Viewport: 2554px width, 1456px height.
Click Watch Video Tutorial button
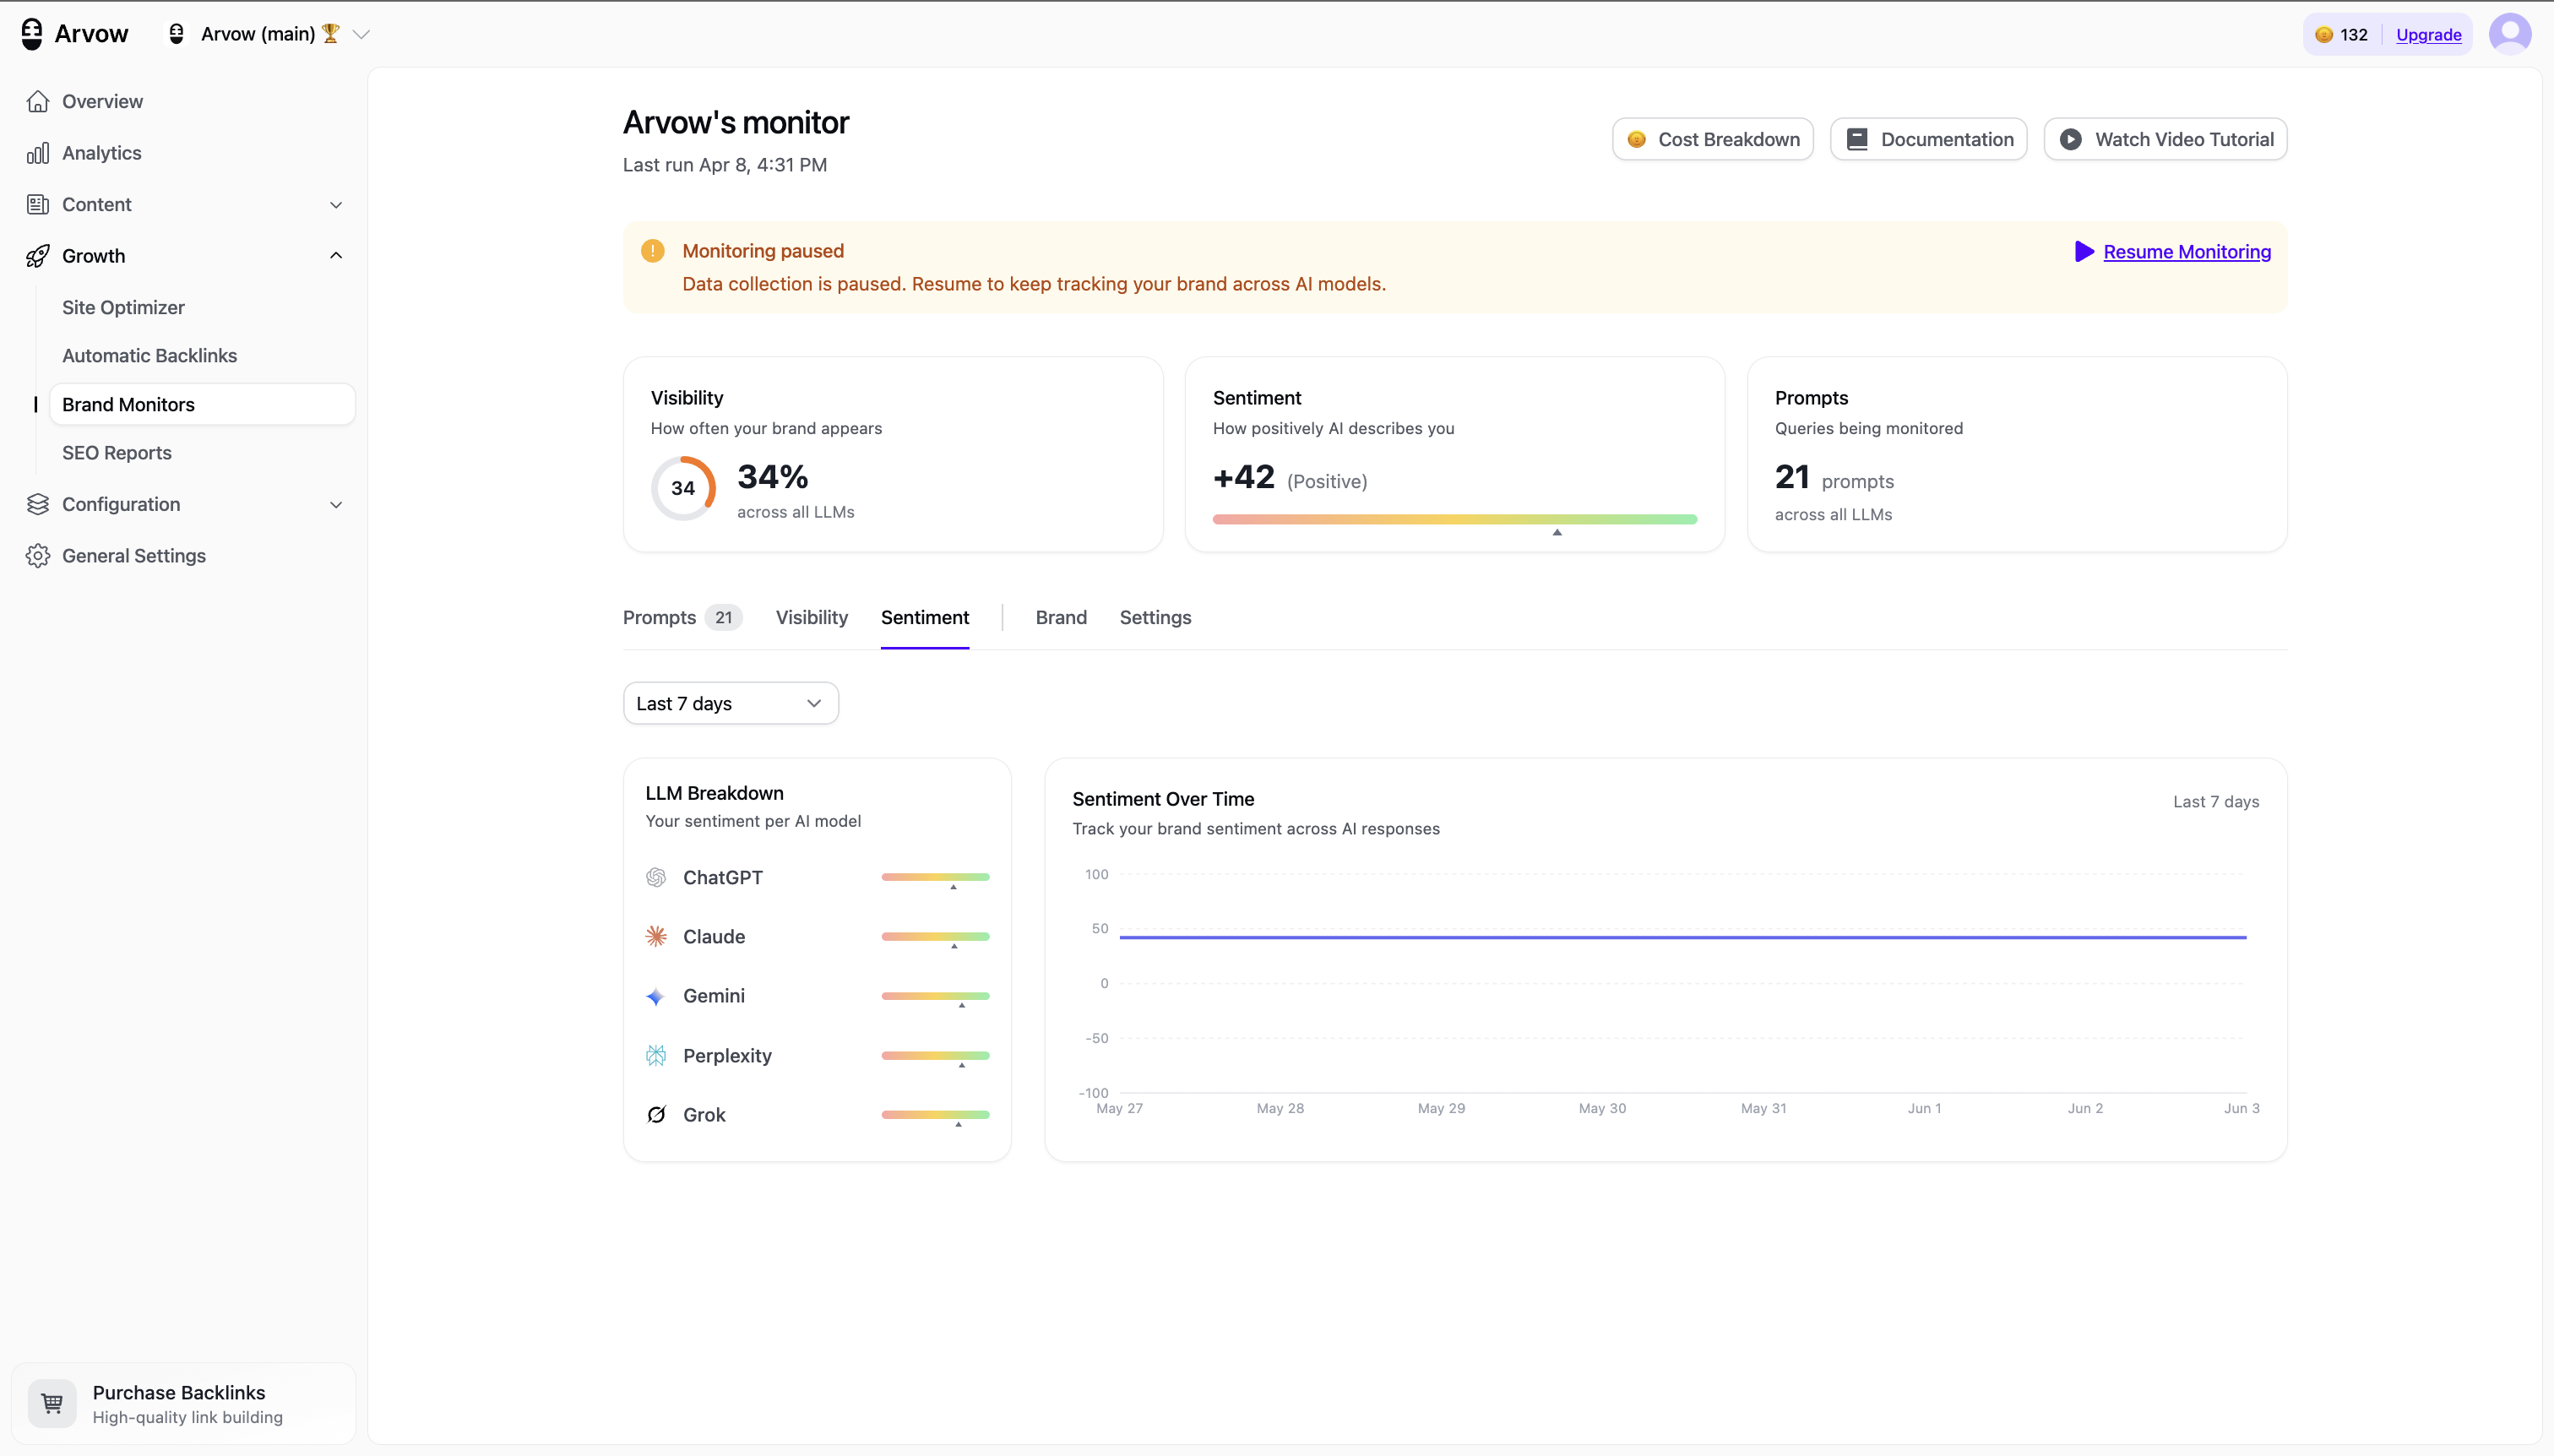tap(2166, 139)
